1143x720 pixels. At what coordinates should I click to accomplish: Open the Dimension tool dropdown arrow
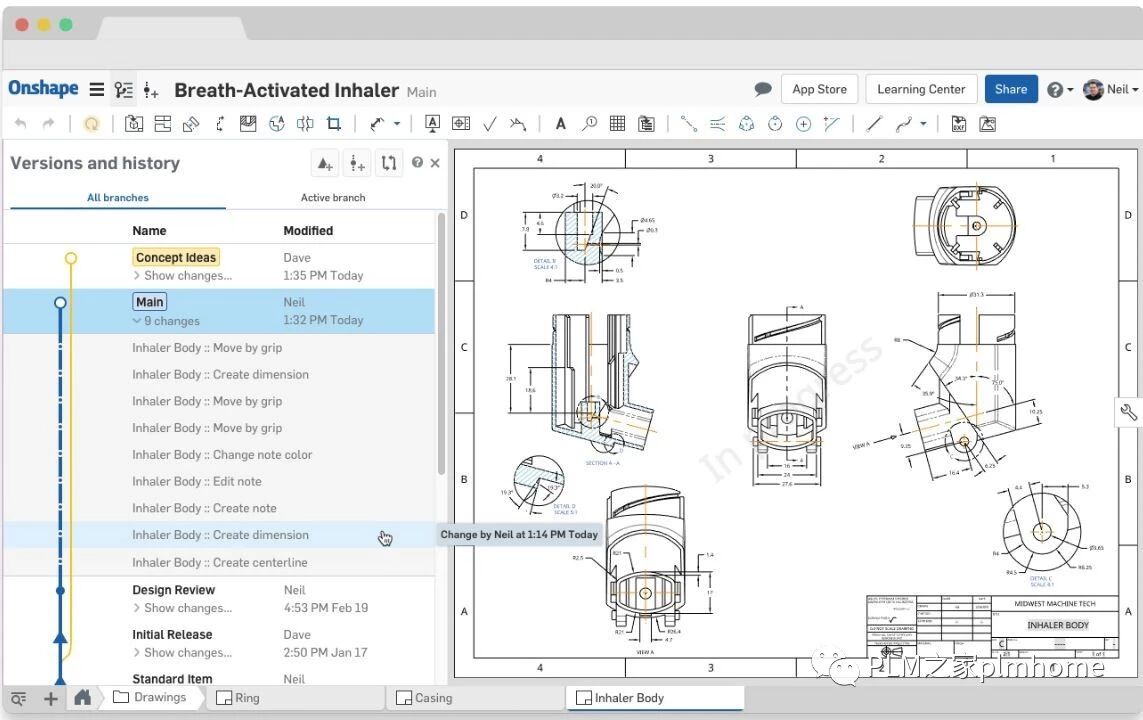[397, 124]
